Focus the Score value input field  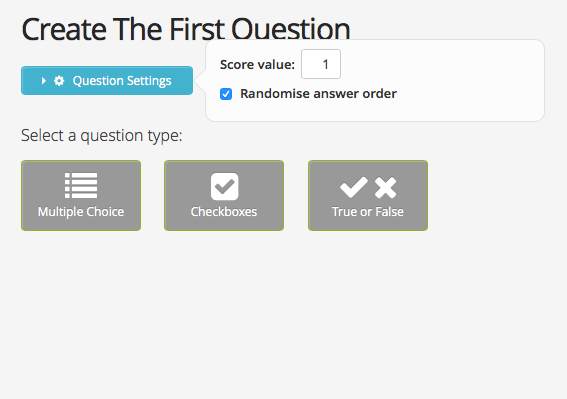click(x=321, y=64)
